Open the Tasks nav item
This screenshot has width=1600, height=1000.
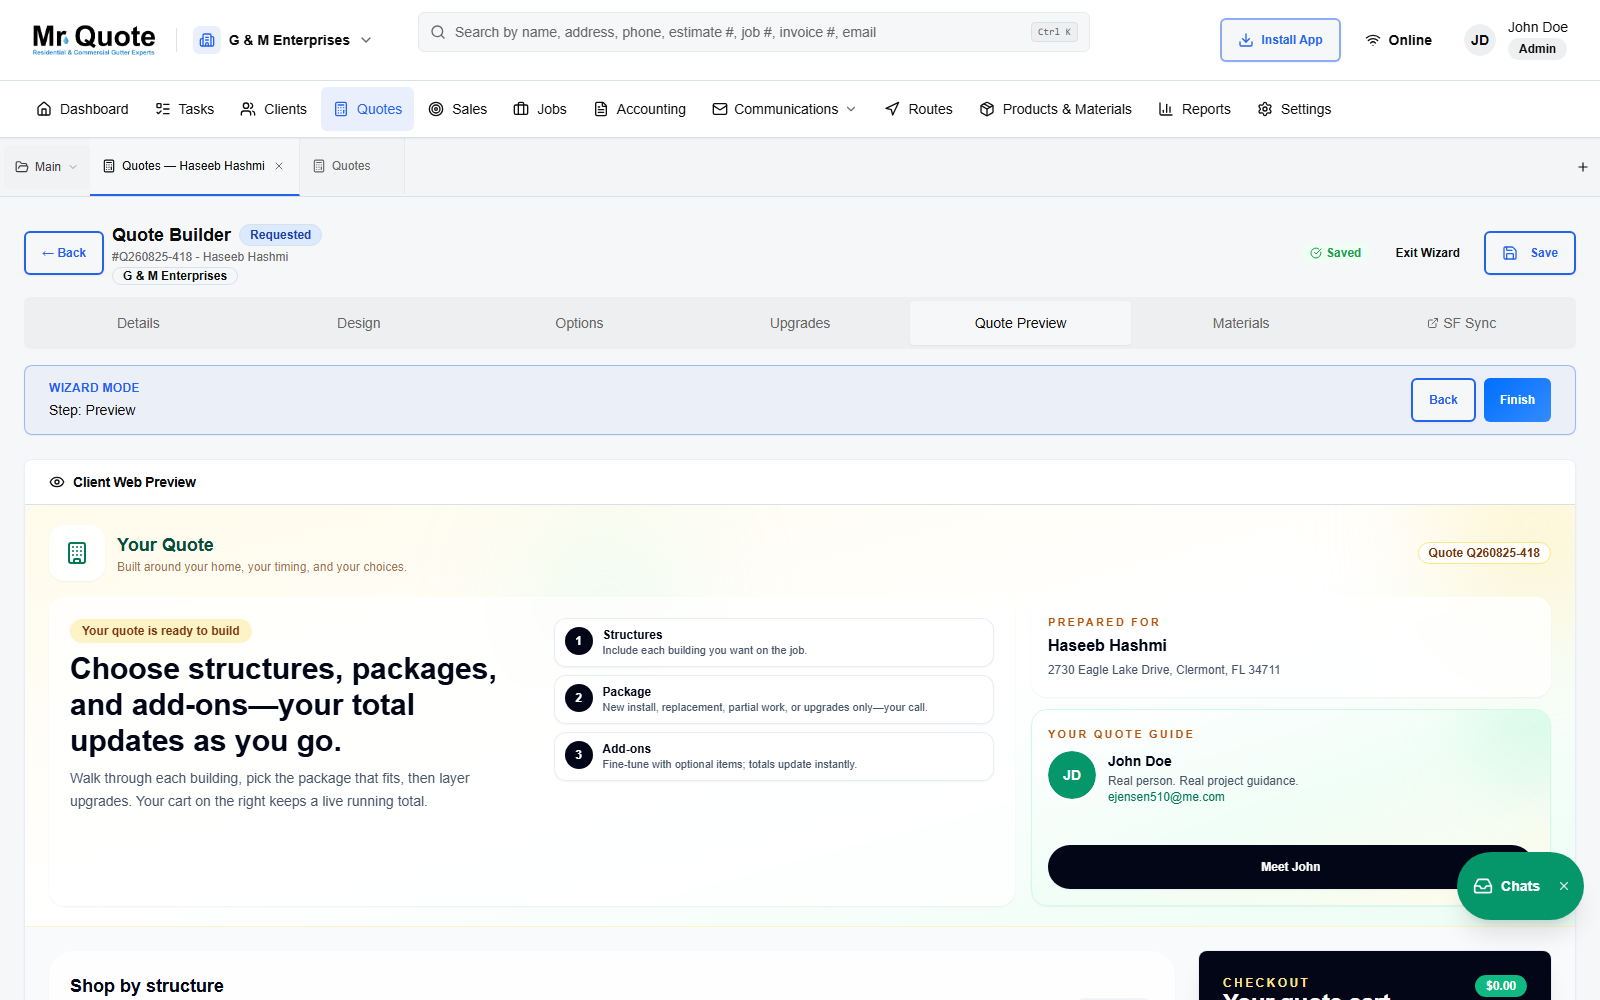point(185,109)
